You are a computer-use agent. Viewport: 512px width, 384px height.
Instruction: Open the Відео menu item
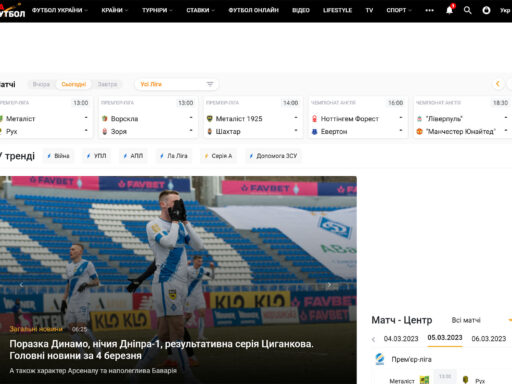pos(301,10)
